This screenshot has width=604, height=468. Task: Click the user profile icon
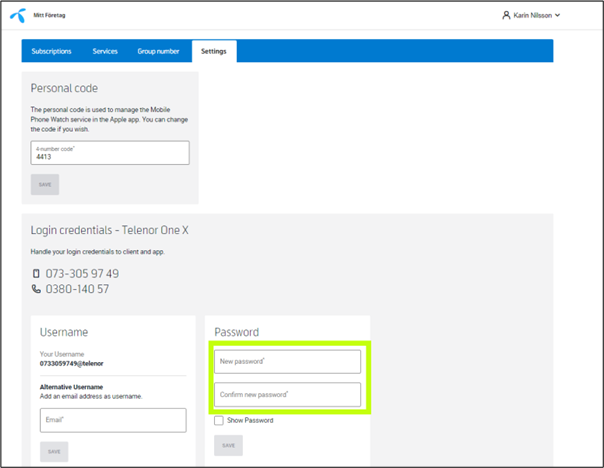click(x=506, y=15)
